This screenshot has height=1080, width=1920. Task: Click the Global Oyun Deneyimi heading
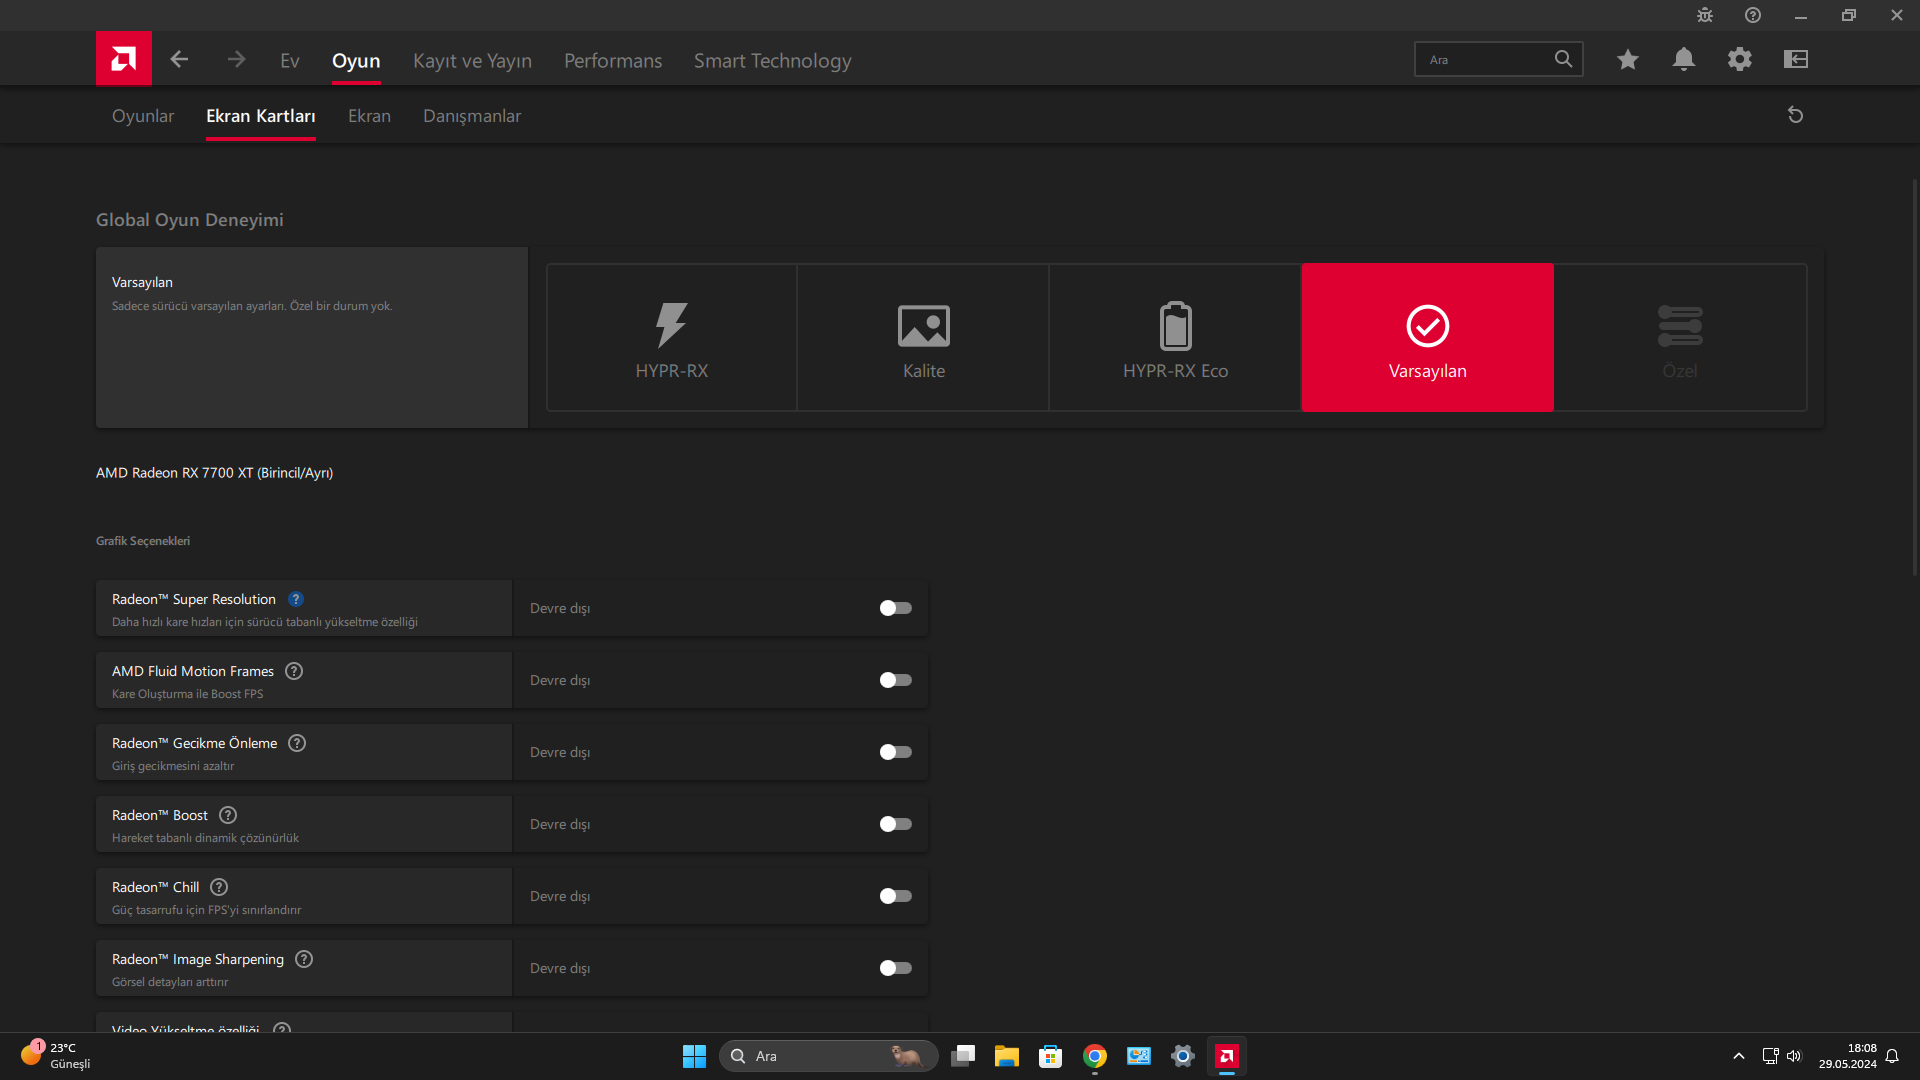coord(190,220)
